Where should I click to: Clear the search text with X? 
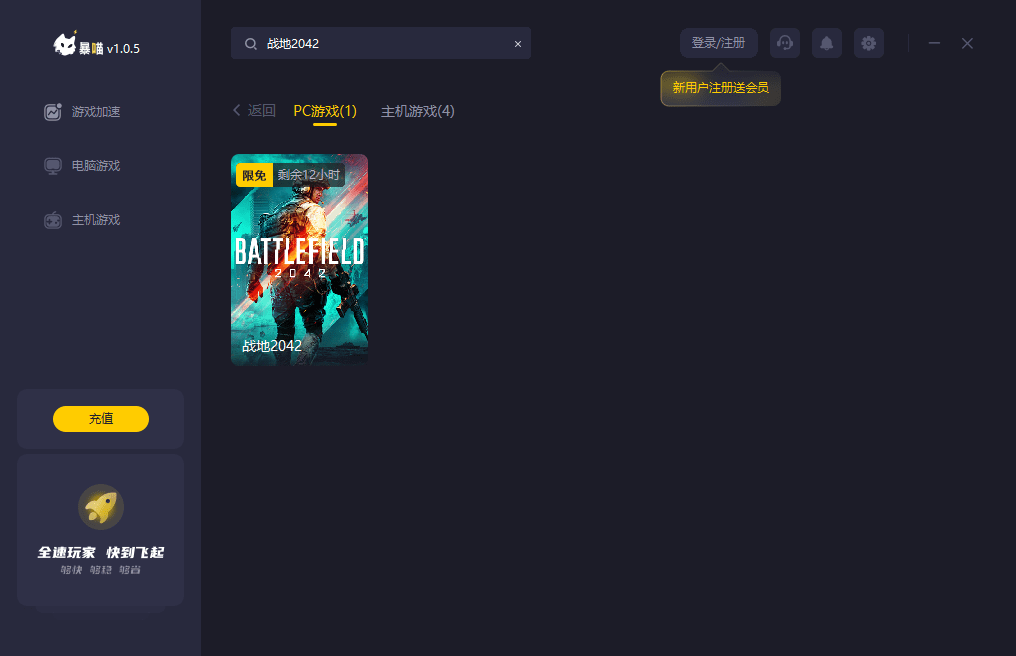pos(518,44)
